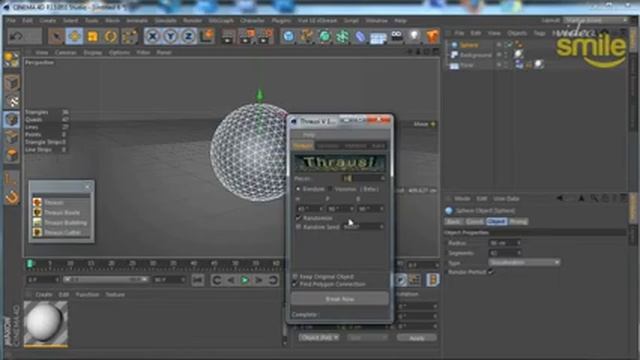Toggle the X axis lock
This screenshot has width=640, height=360.
tap(152, 37)
